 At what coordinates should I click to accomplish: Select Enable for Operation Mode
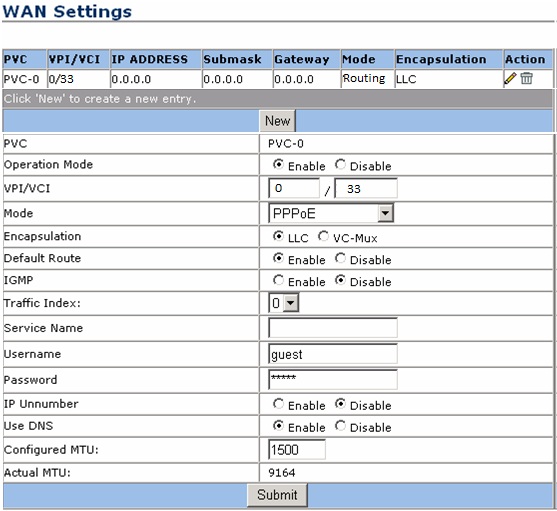(278, 164)
